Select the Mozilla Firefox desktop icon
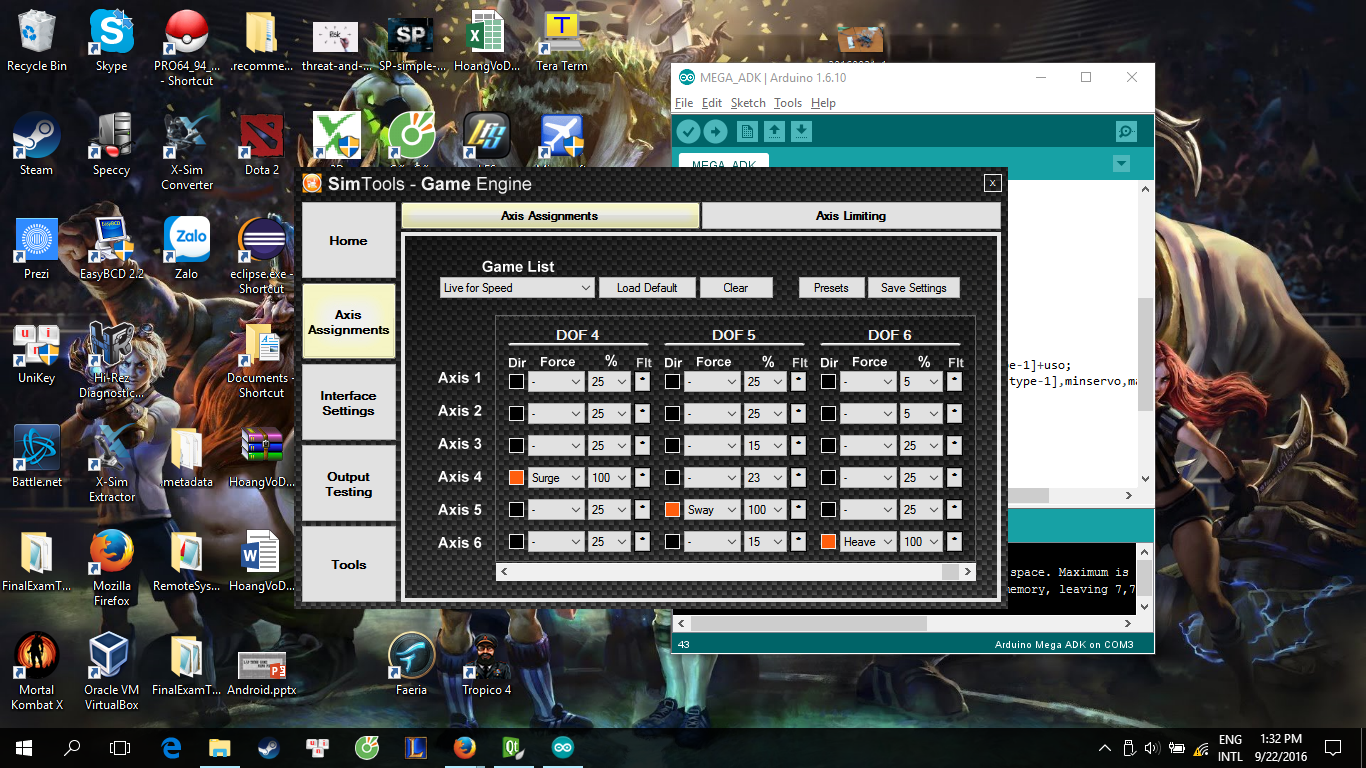Screen dimensions: 1366x768 coord(111,568)
